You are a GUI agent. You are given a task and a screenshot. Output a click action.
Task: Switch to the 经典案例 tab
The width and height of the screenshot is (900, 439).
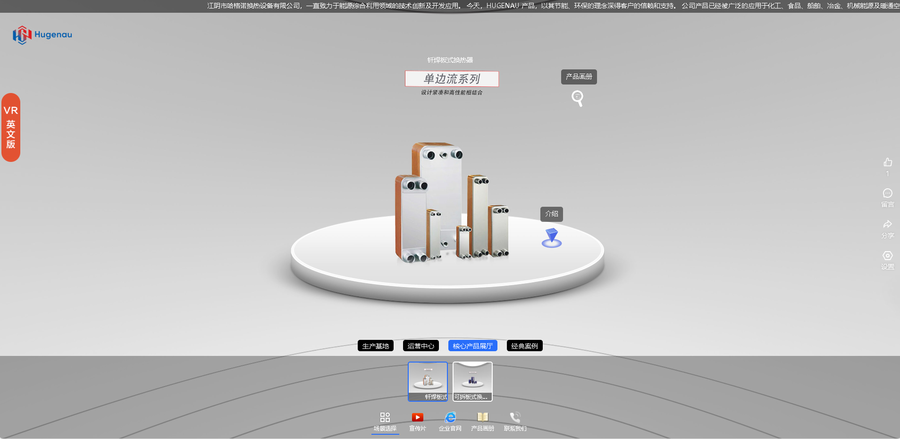pyautogui.click(x=525, y=346)
